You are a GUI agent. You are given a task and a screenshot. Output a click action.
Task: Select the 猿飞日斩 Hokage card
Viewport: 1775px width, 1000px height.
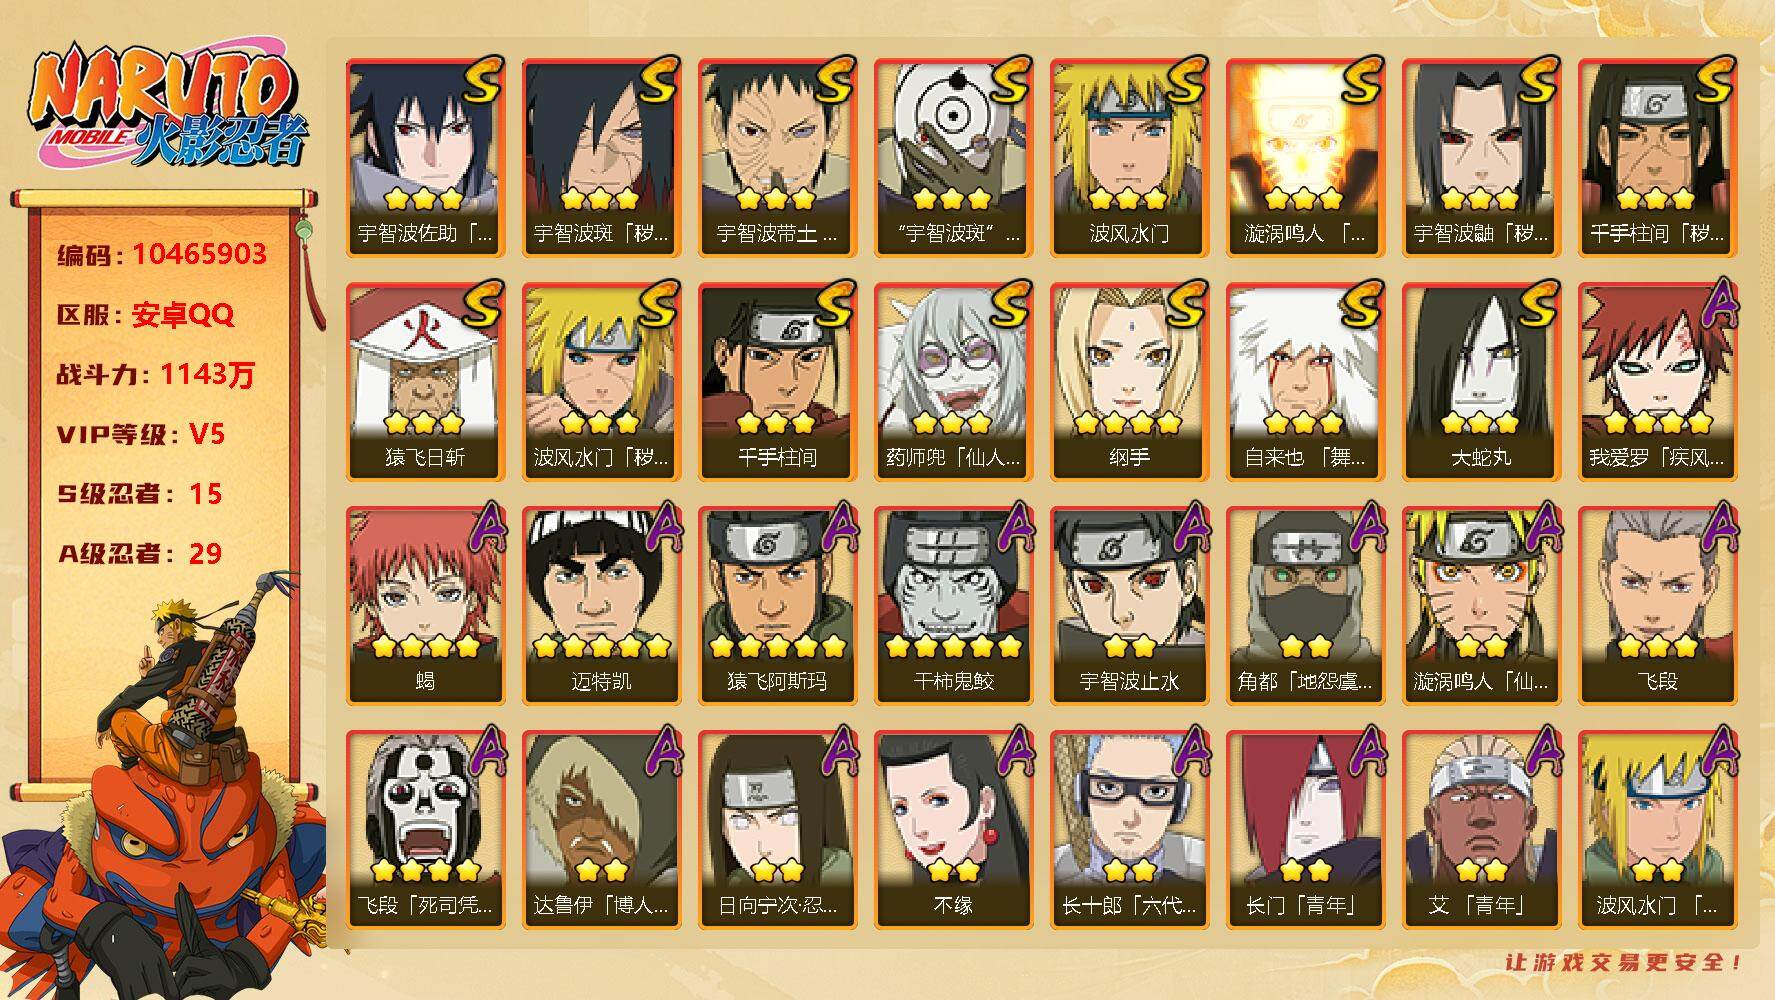click(x=425, y=382)
